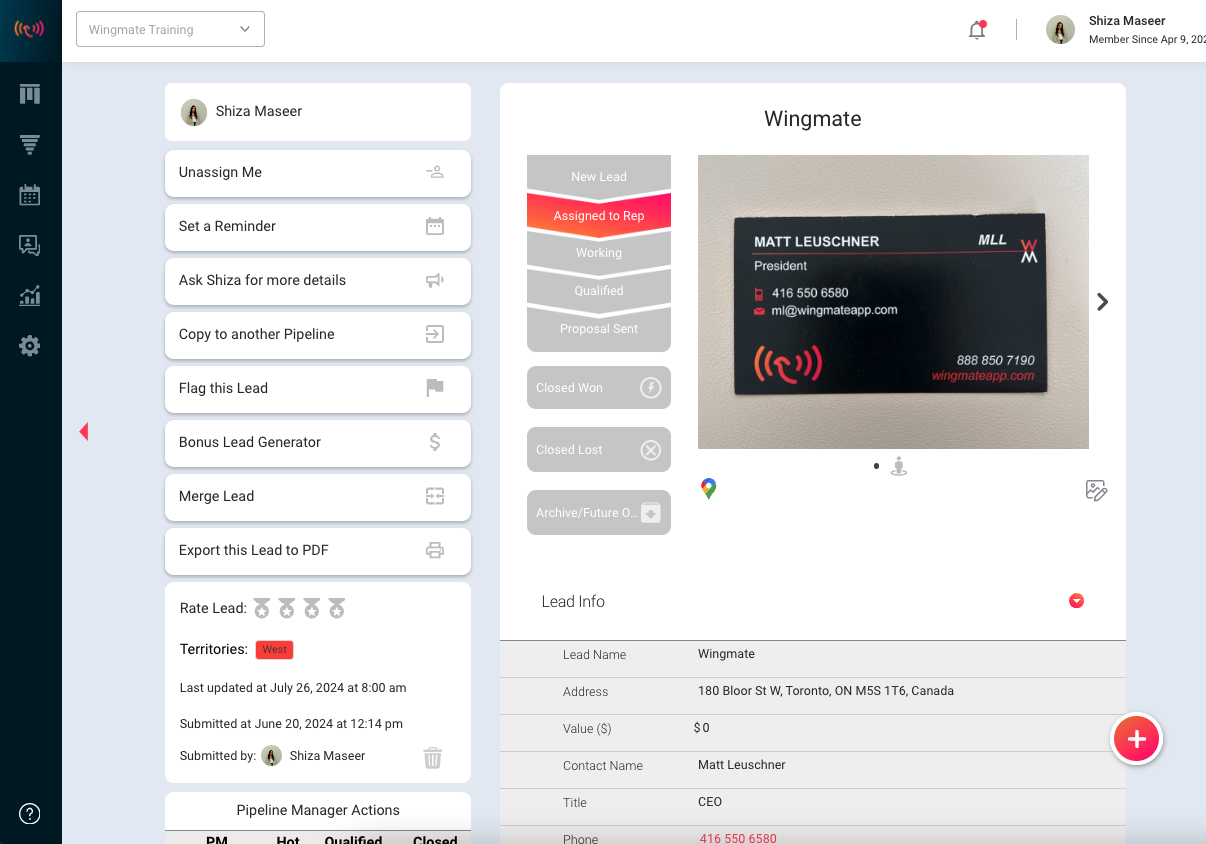
Task: Click the phone number link 416 550 6580
Action: [738, 838]
